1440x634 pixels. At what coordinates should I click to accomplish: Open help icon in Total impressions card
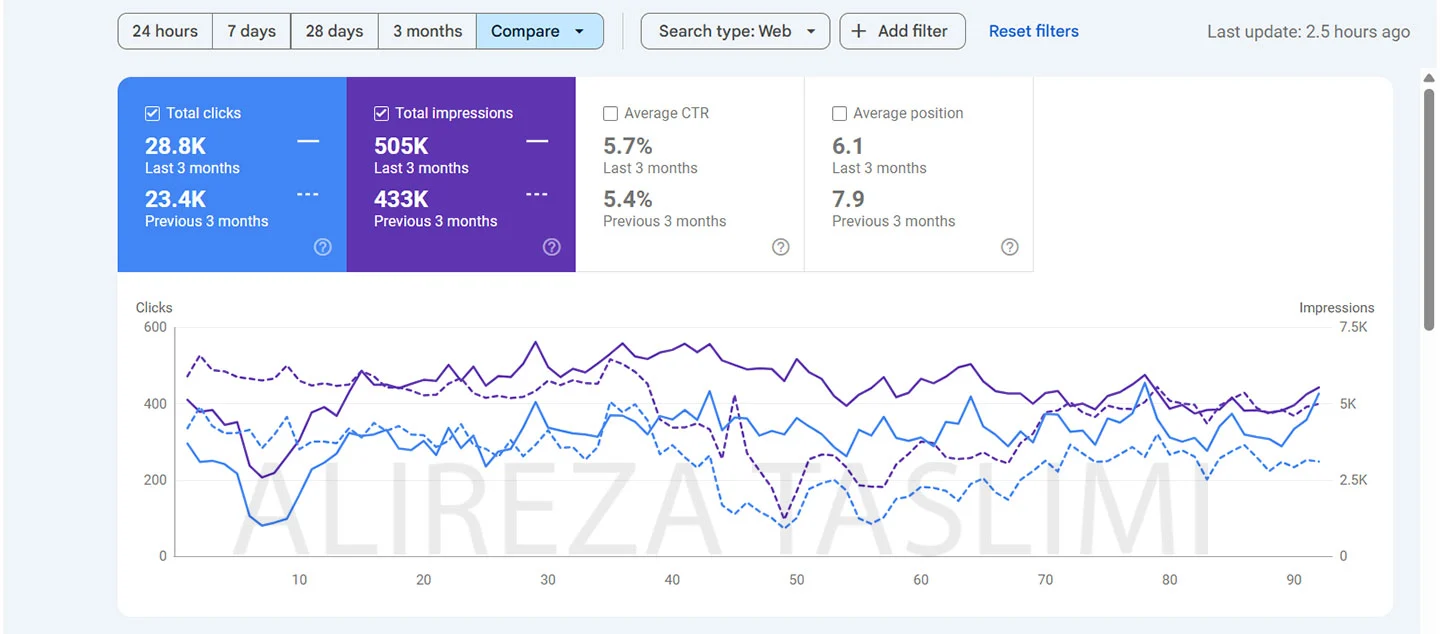point(551,247)
